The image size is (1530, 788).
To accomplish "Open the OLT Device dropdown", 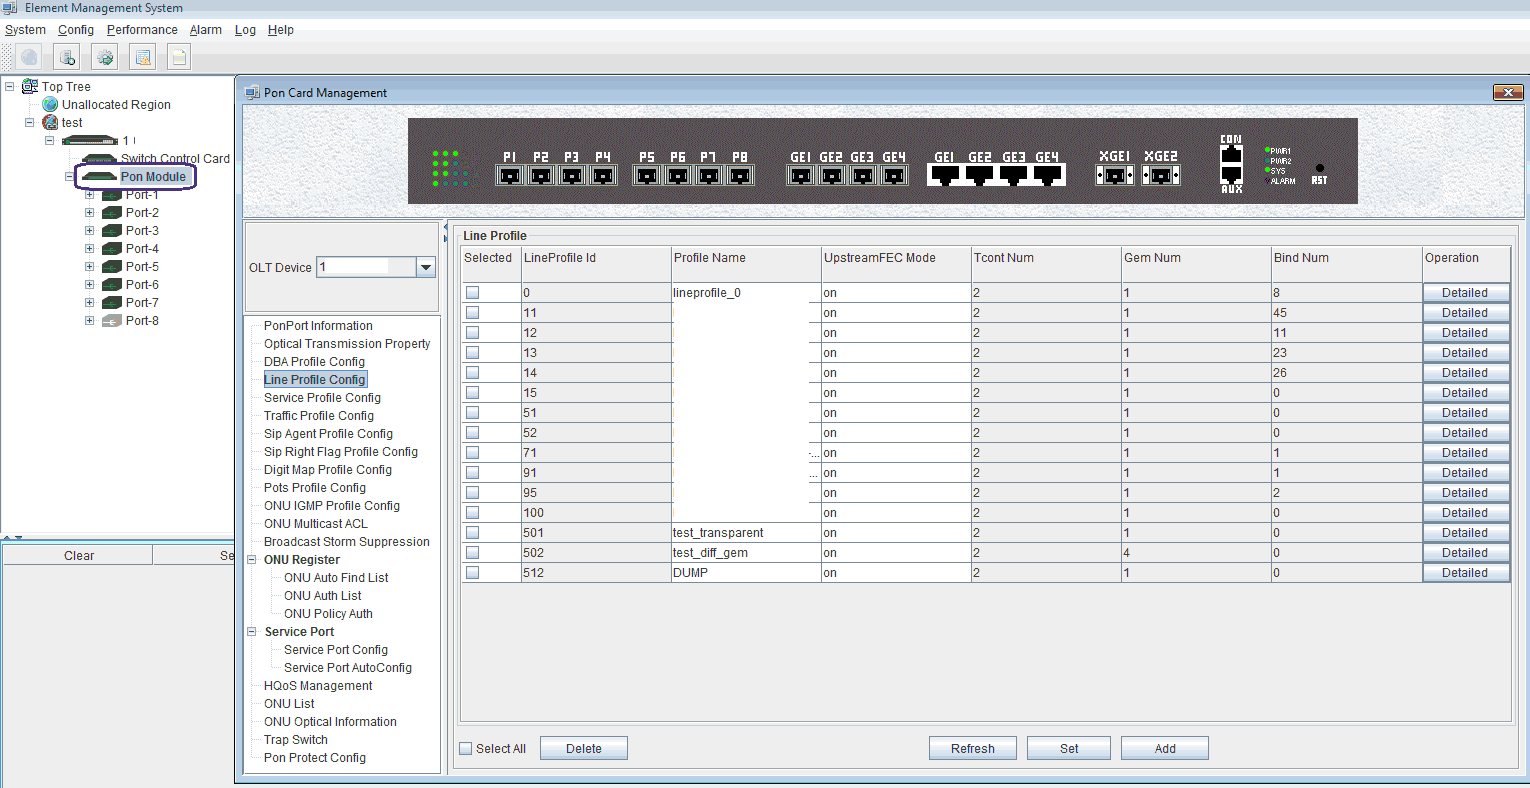I will coord(426,267).
